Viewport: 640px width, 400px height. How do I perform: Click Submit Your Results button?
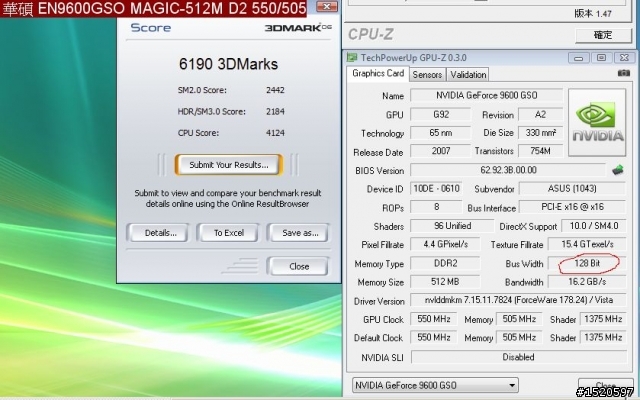229,165
